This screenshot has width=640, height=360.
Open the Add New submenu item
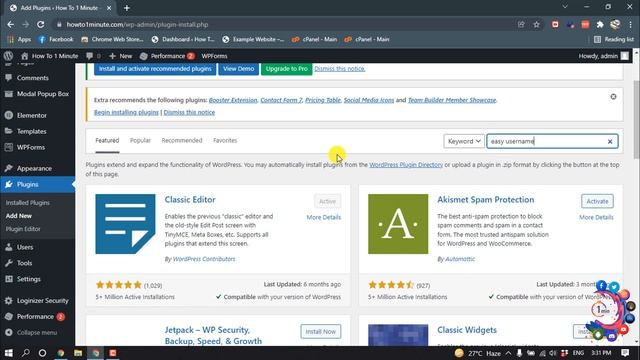point(19,216)
